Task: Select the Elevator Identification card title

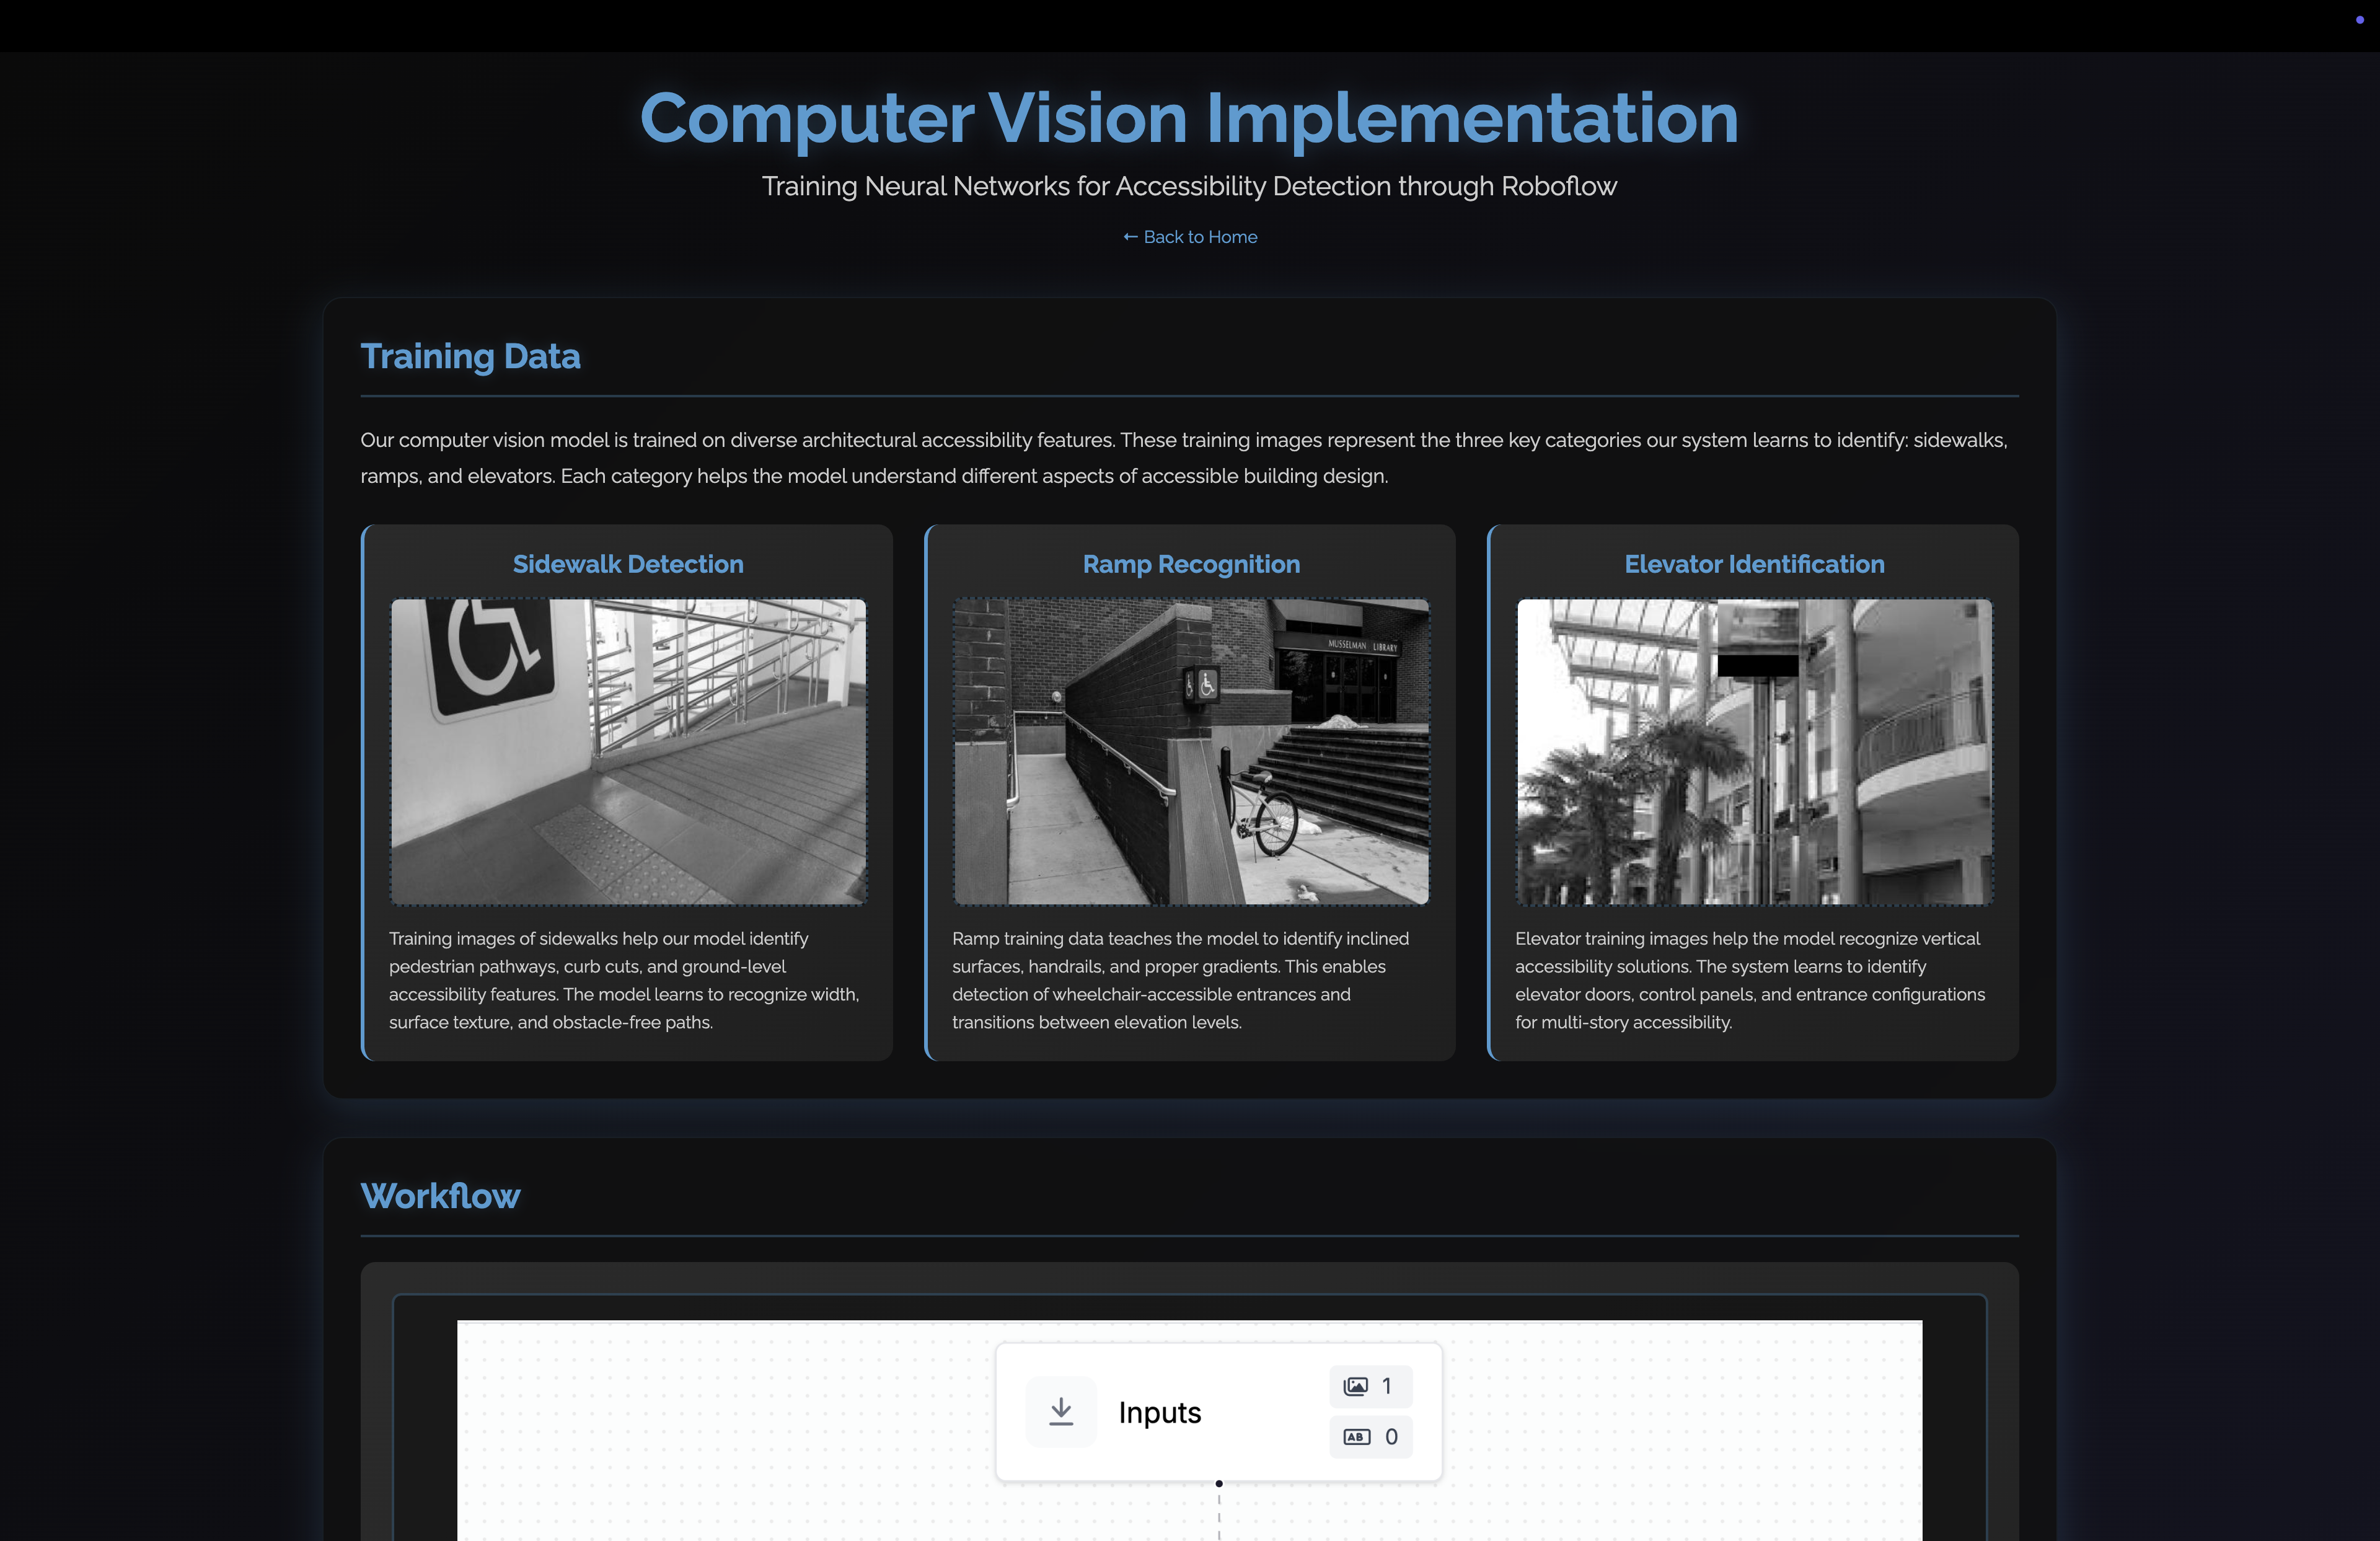Action: click(x=1753, y=564)
